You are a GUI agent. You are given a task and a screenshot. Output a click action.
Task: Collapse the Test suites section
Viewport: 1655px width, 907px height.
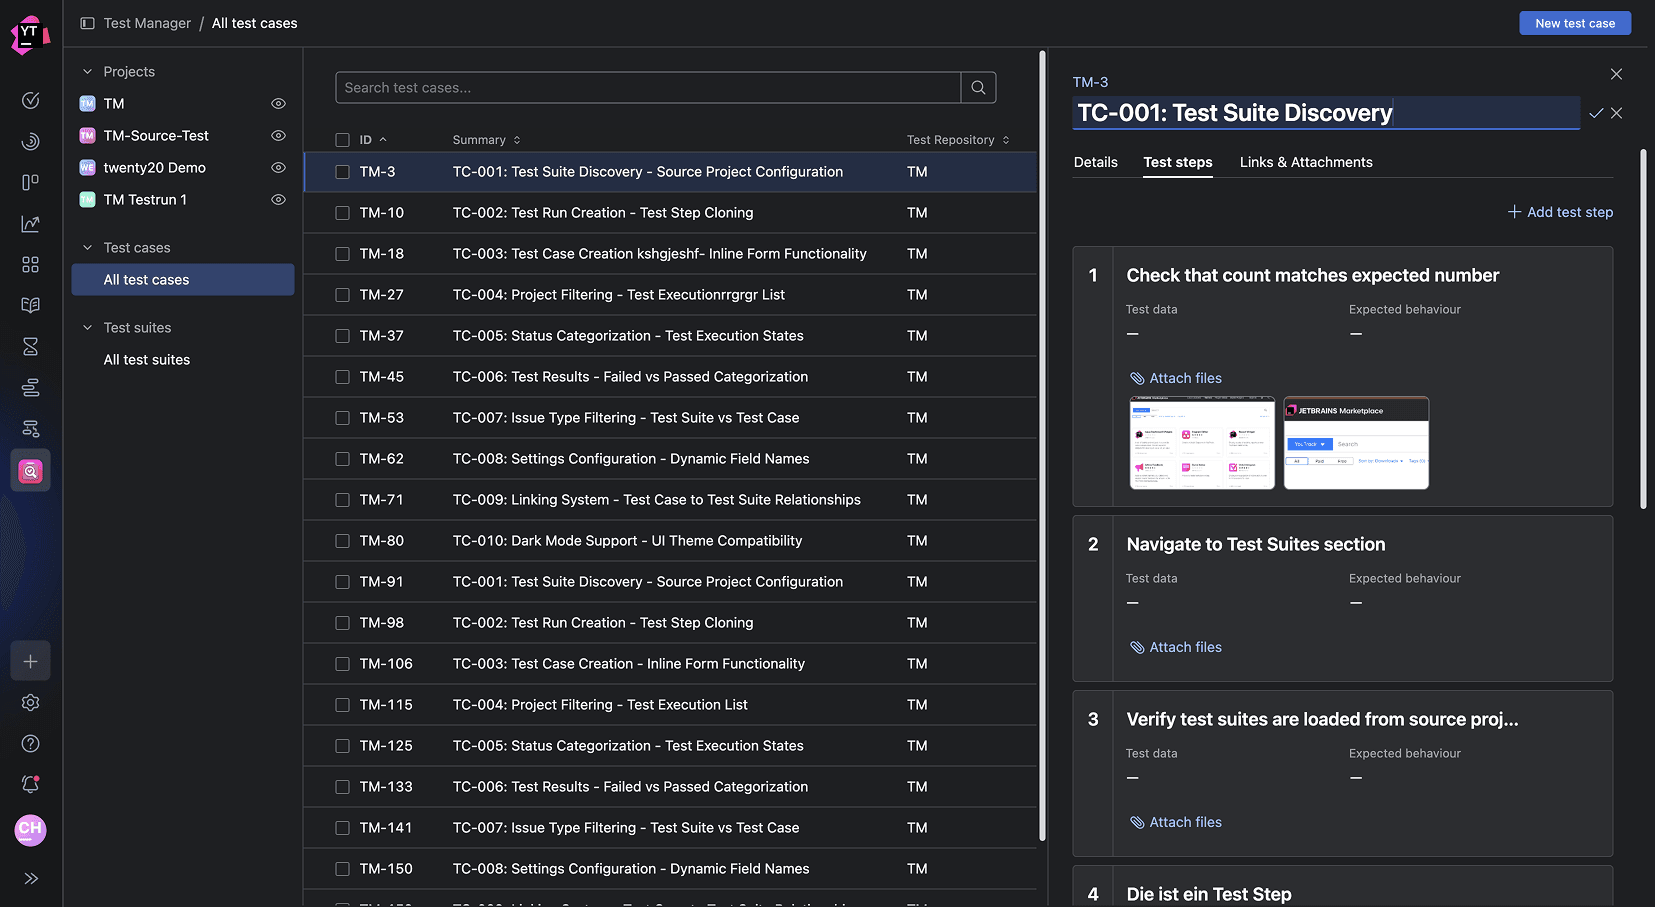[88, 327]
